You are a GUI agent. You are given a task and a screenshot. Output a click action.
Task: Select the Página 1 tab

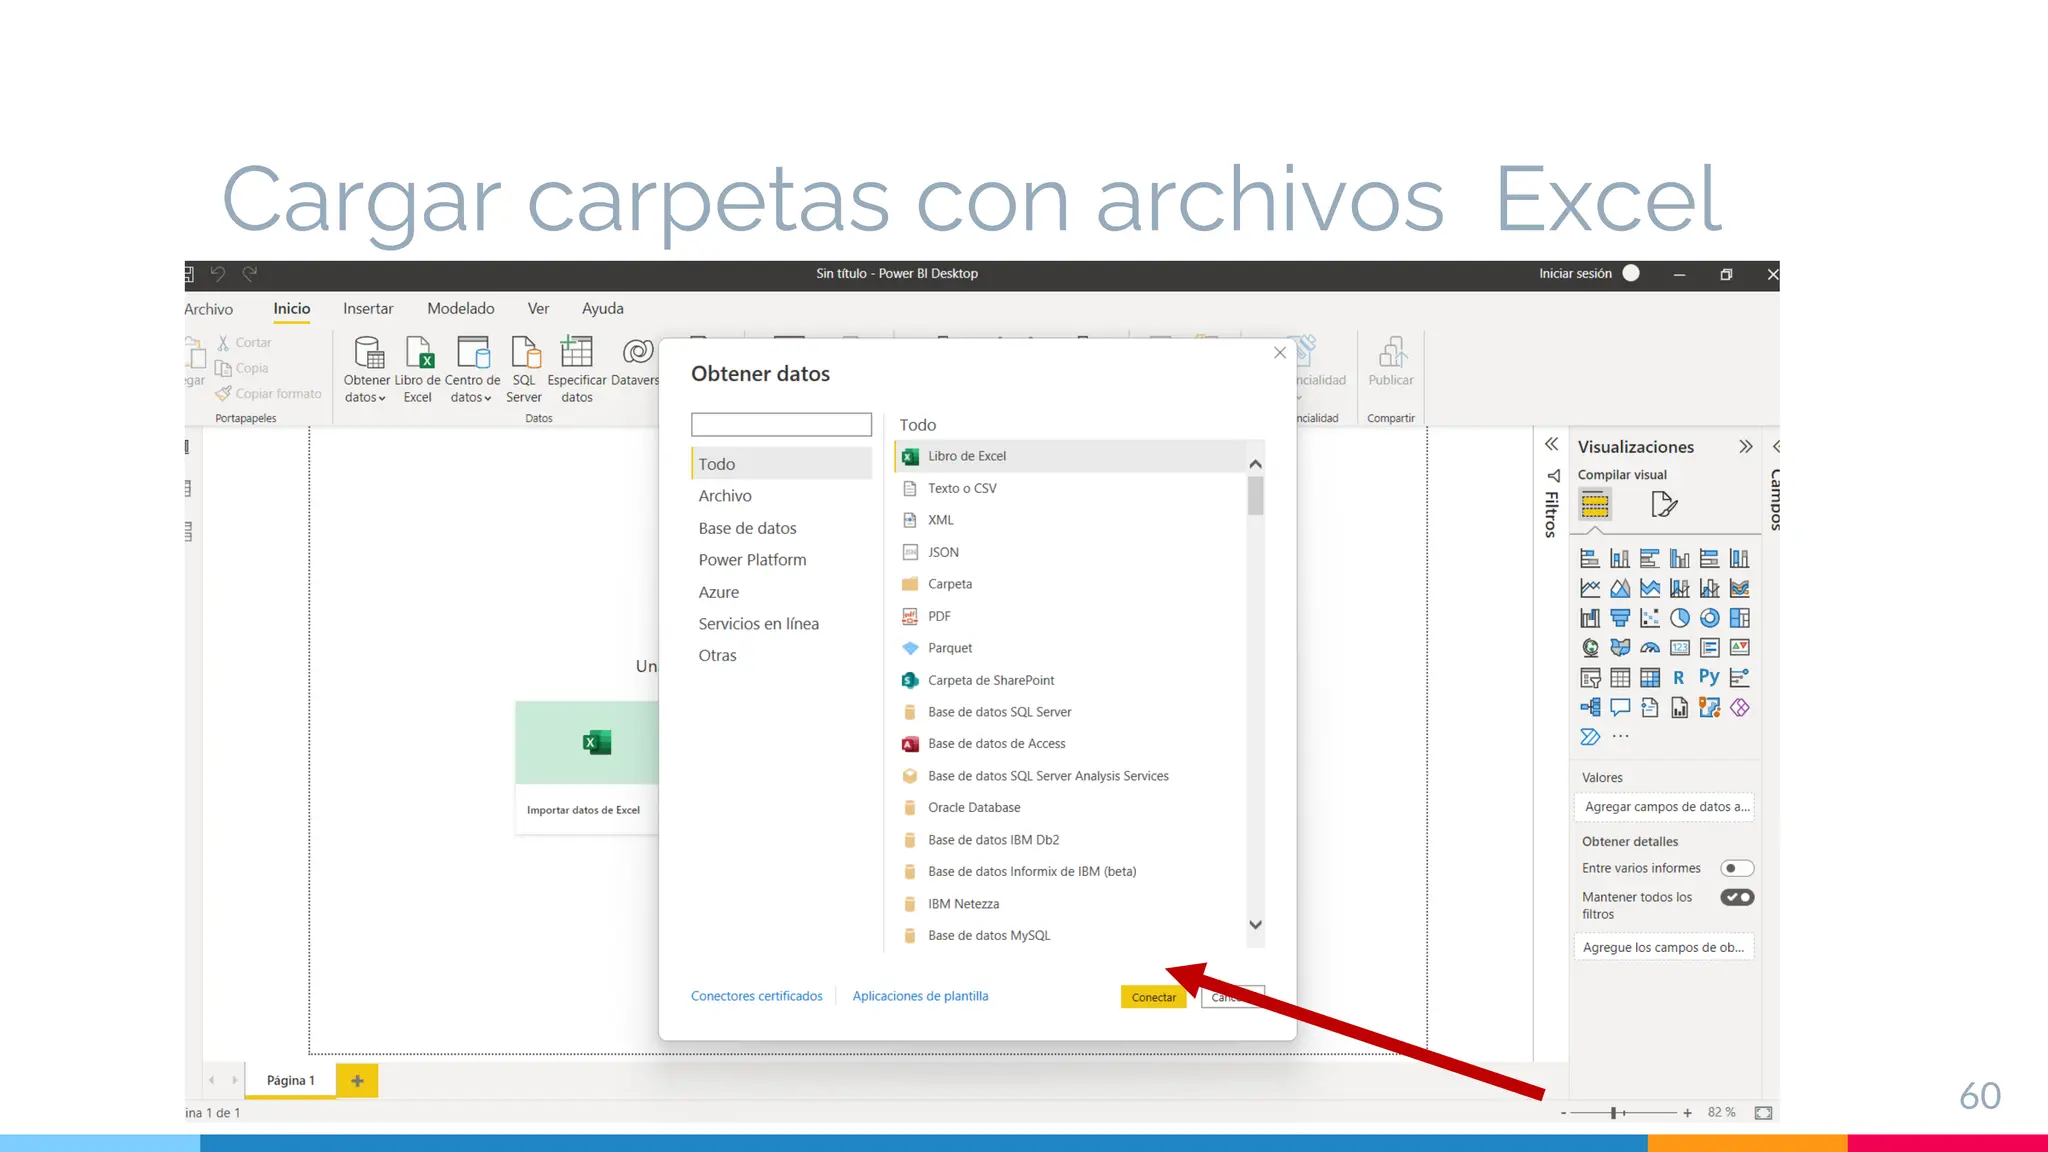pyautogui.click(x=291, y=1080)
